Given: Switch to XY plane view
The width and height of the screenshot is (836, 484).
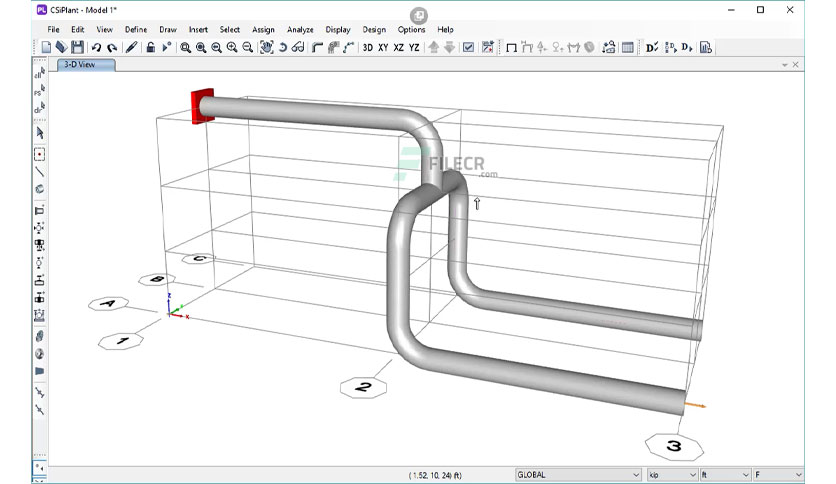Looking at the screenshot, I should [x=383, y=47].
